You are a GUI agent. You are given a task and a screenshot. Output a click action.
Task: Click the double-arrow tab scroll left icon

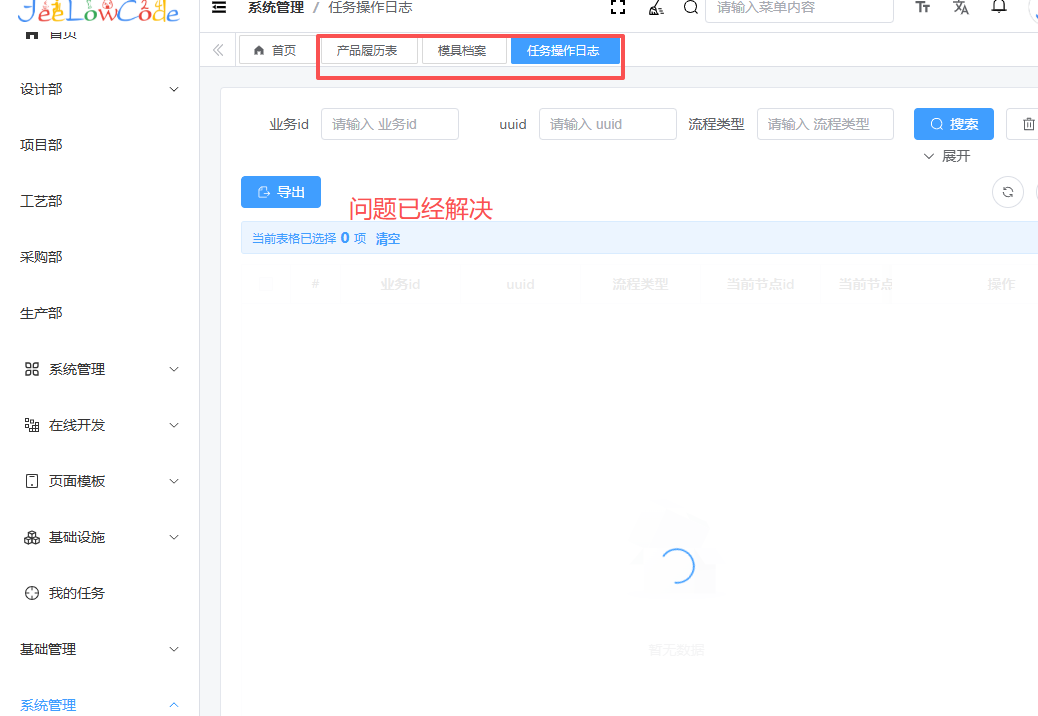(218, 50)
